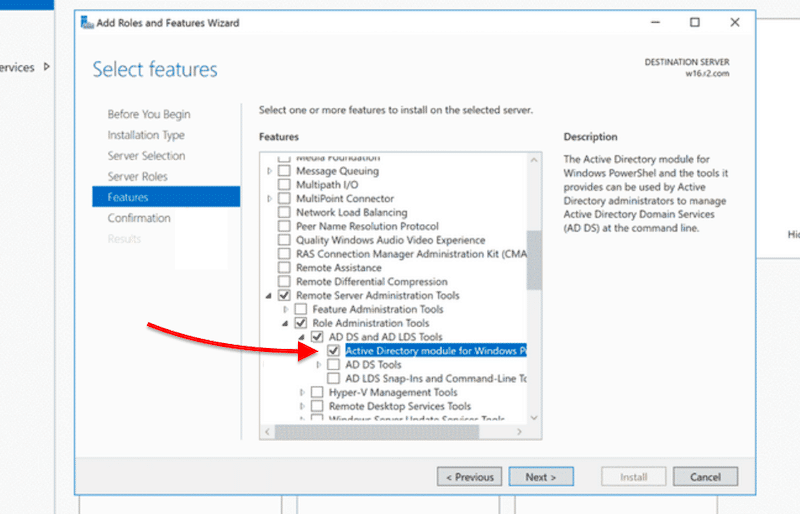Check AD LDS Snap-Ins and Command-Line Tools box

[333, 378]
